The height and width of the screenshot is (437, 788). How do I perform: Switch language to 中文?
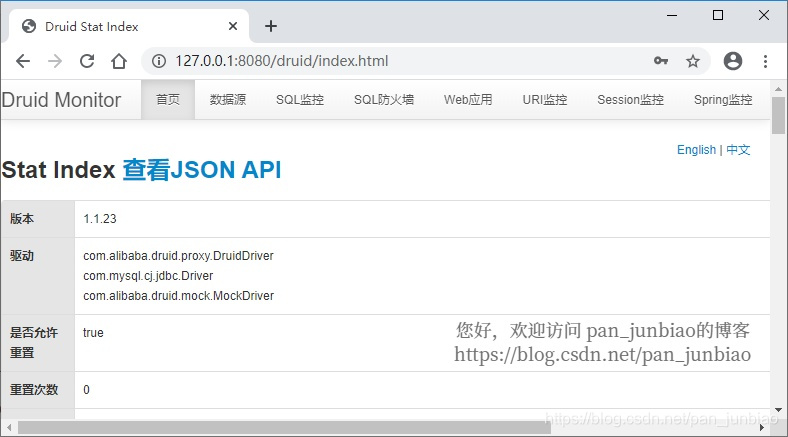click(738, 150)
